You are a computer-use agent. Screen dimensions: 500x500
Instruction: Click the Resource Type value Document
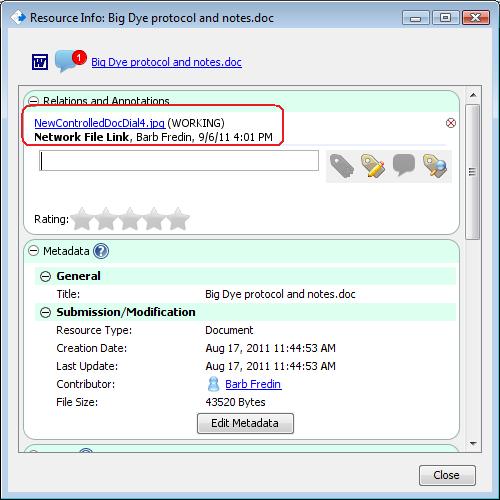[229, 330]
